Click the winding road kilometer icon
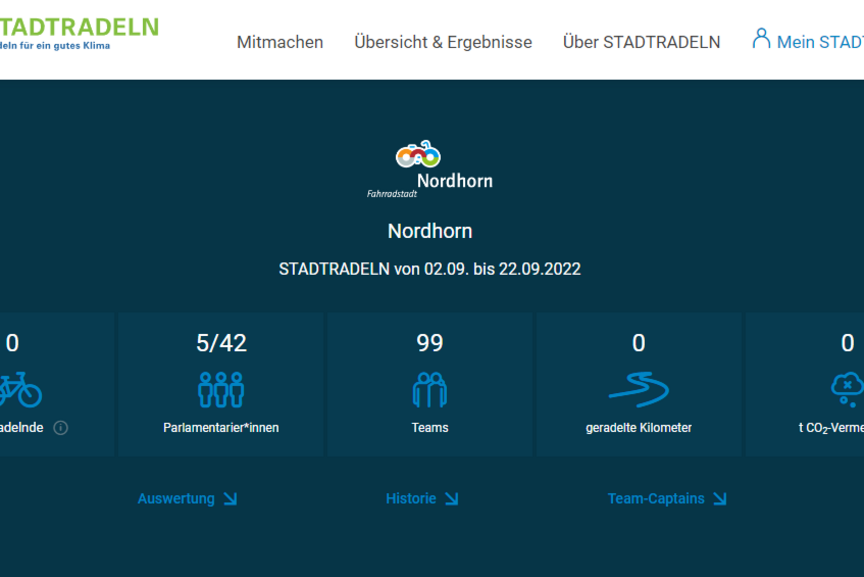 pos(639,388)
